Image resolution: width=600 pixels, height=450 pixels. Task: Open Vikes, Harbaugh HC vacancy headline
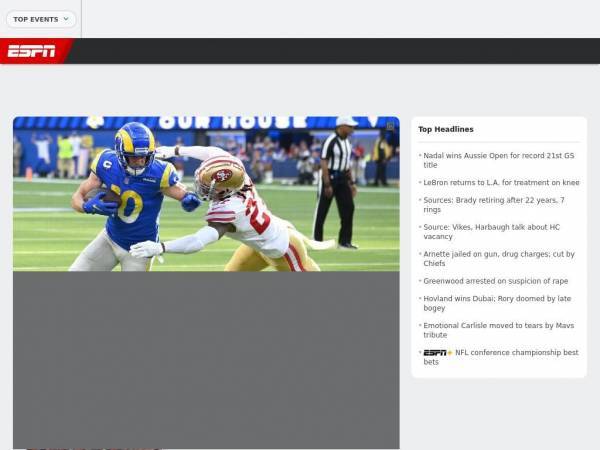[491, 232]
